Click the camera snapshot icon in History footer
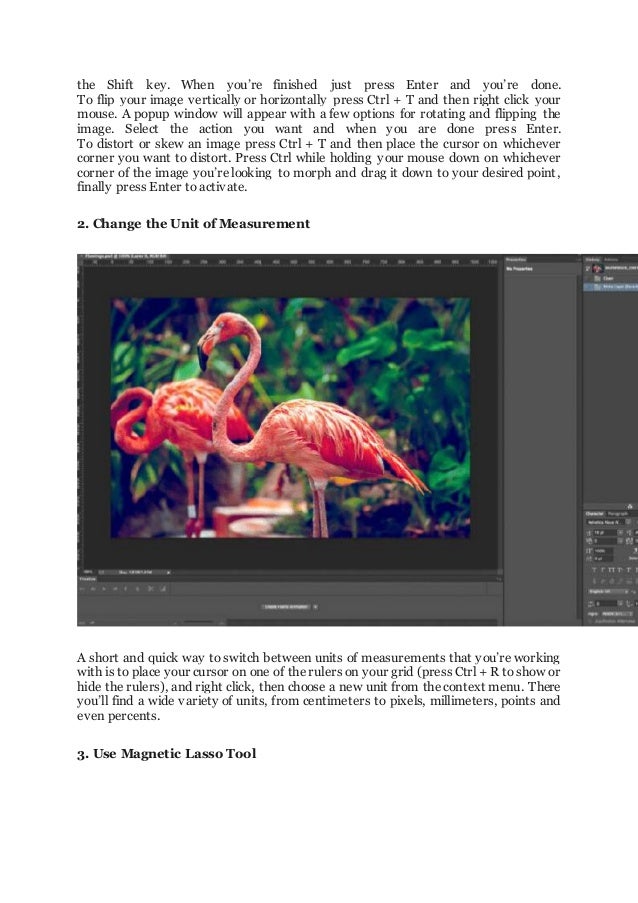638x903 pixels. (x=629, y=506)
